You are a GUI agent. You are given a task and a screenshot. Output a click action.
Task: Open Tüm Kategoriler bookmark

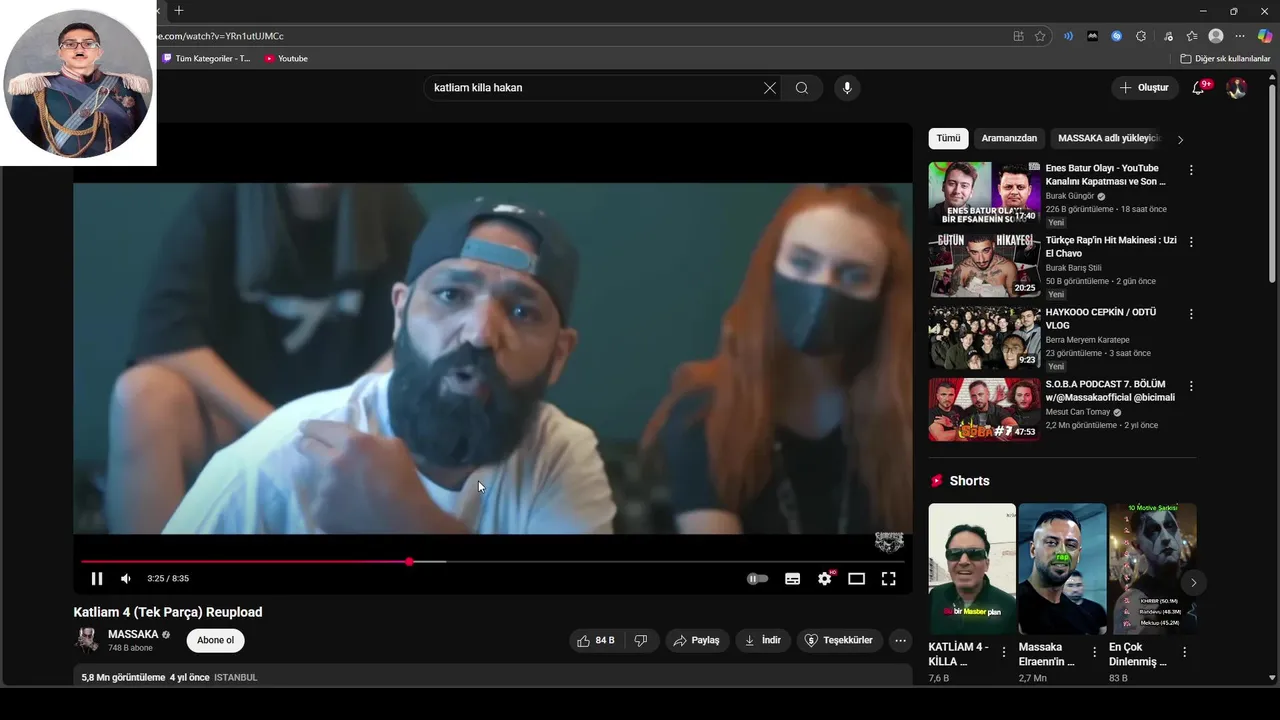[x=206, y=59]
